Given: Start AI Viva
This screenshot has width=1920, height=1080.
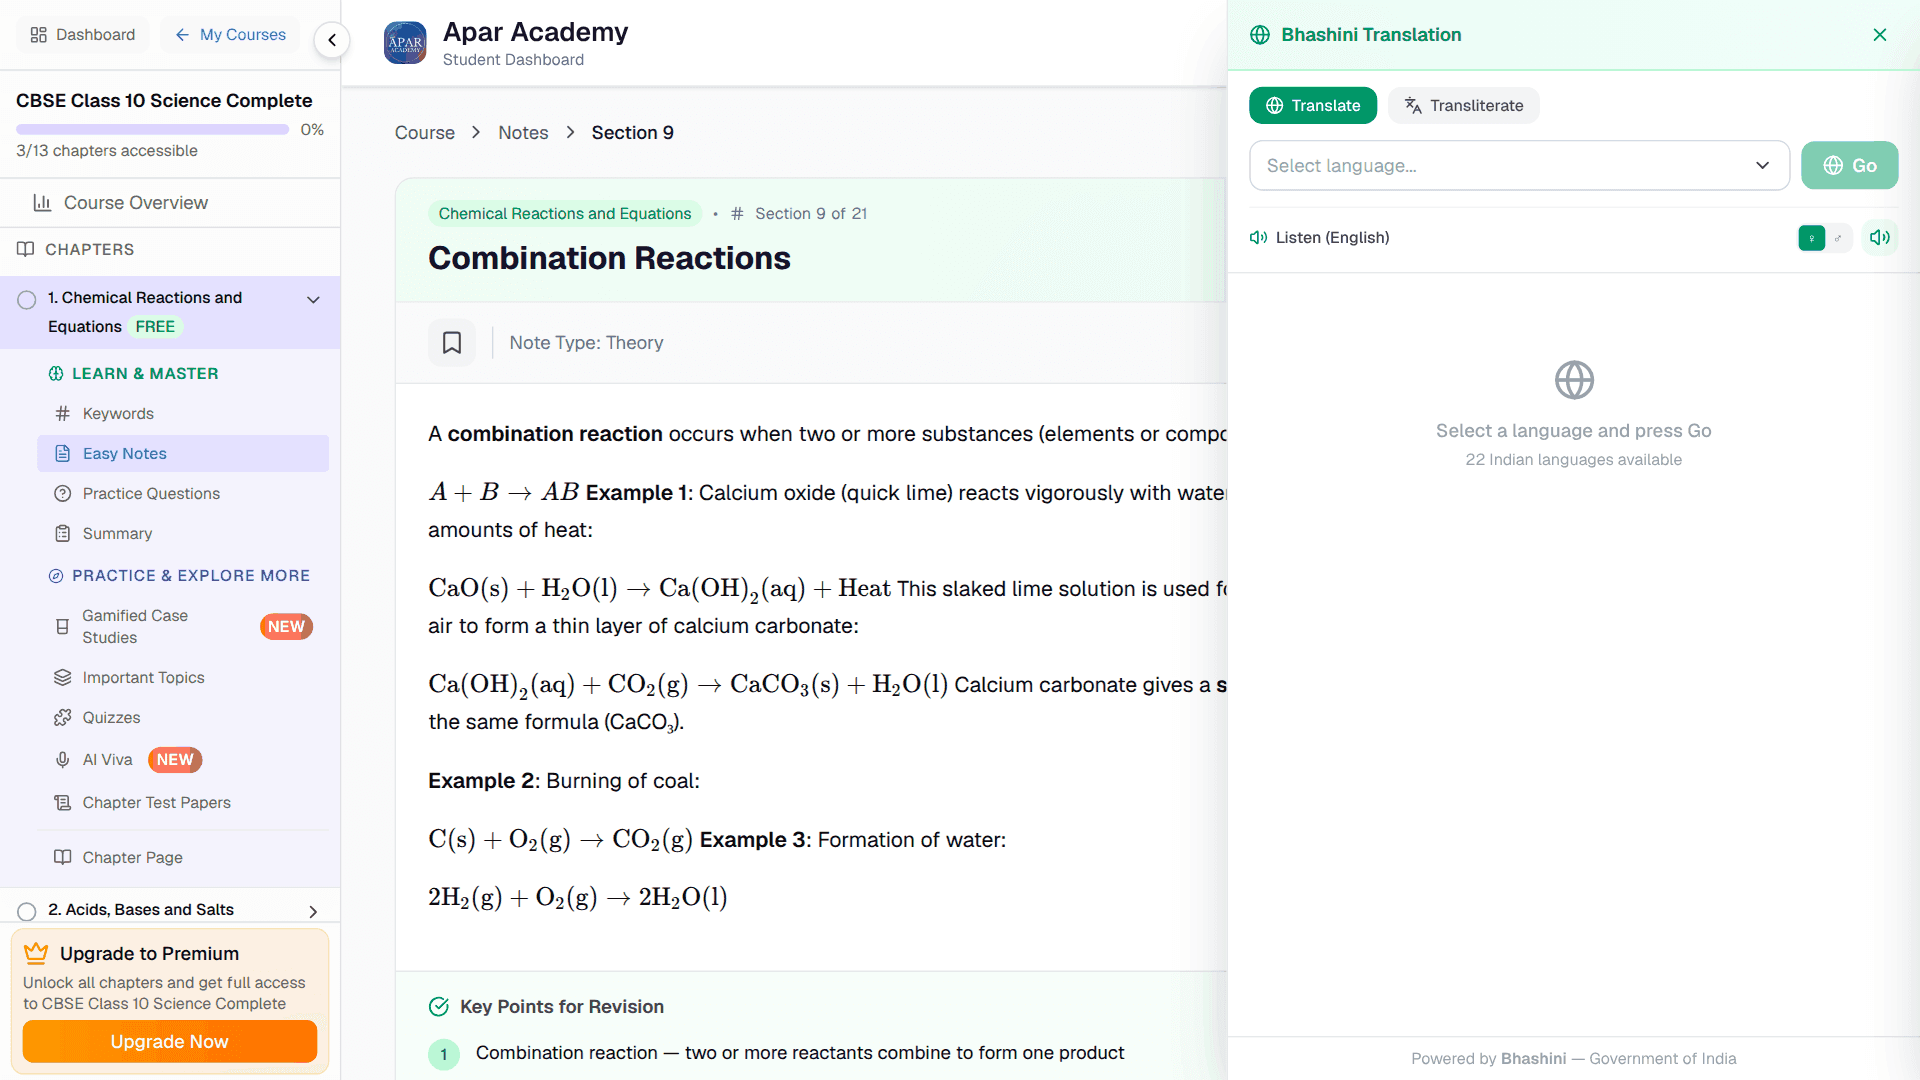Looking at the screenshot, I should (183, 760).
